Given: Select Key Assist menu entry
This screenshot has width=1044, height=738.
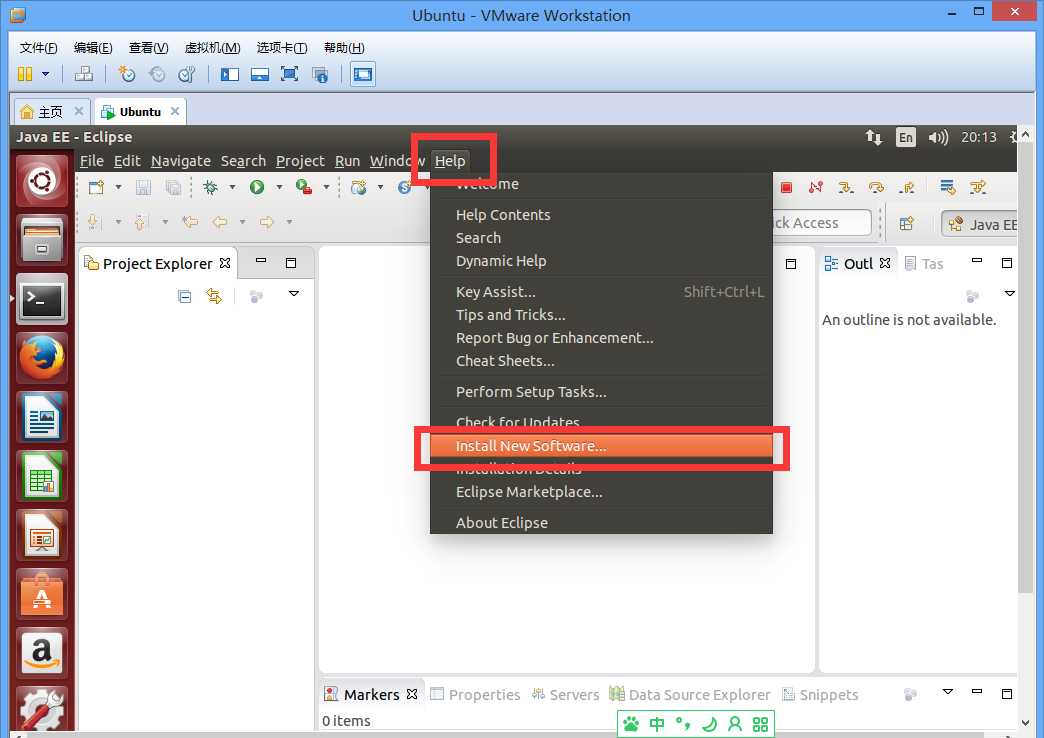Looking at the screenshot, I should (x=601, y=292).
